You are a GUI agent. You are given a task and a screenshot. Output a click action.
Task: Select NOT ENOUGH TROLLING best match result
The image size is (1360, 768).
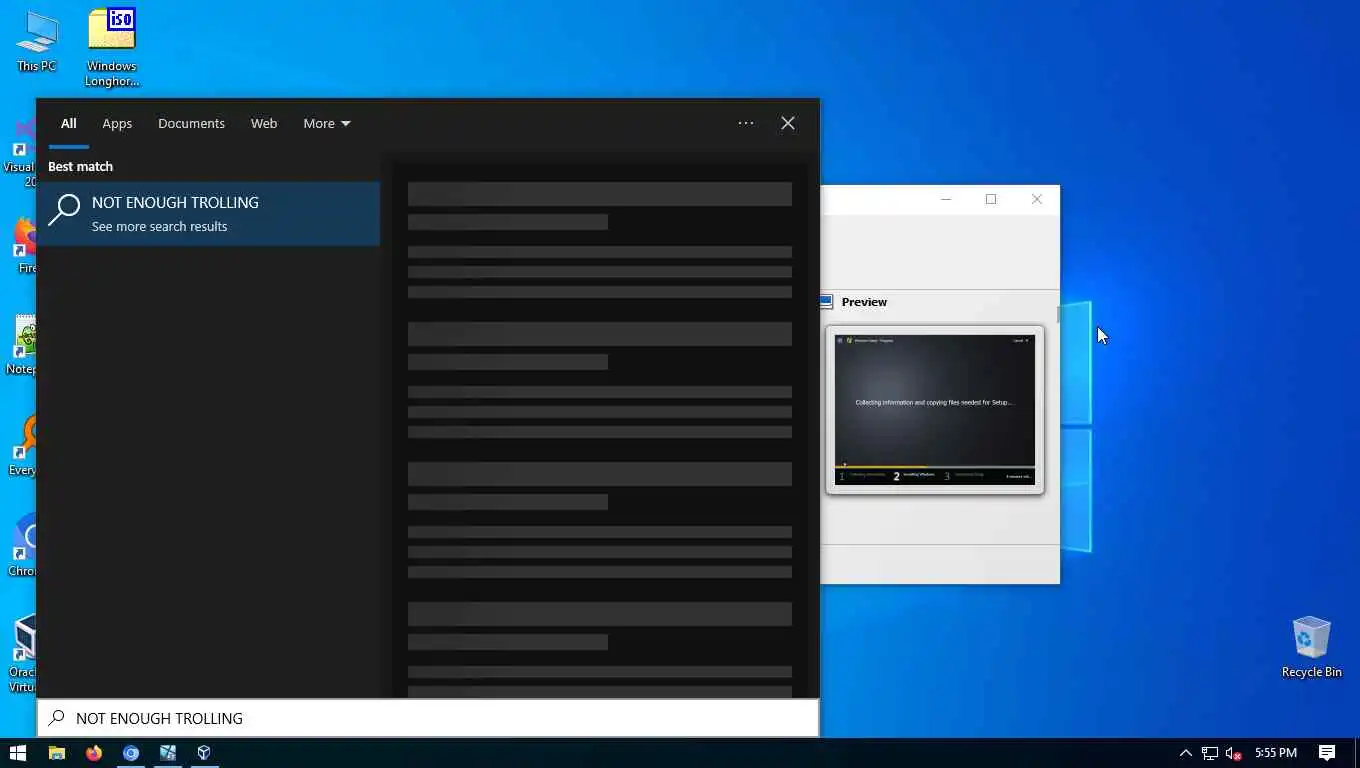tap(208, 213)
